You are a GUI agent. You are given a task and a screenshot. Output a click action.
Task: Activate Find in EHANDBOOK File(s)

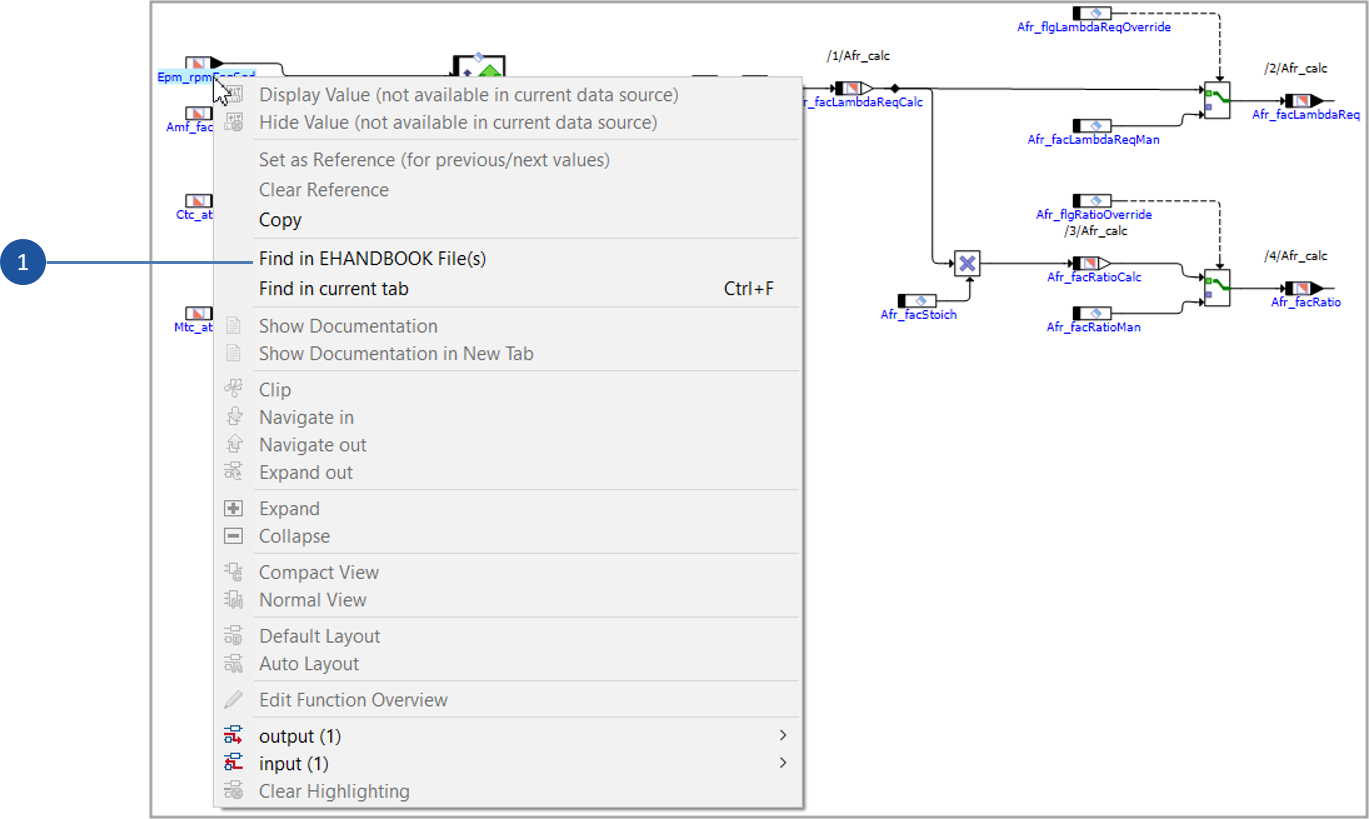[x=372, y=258]
